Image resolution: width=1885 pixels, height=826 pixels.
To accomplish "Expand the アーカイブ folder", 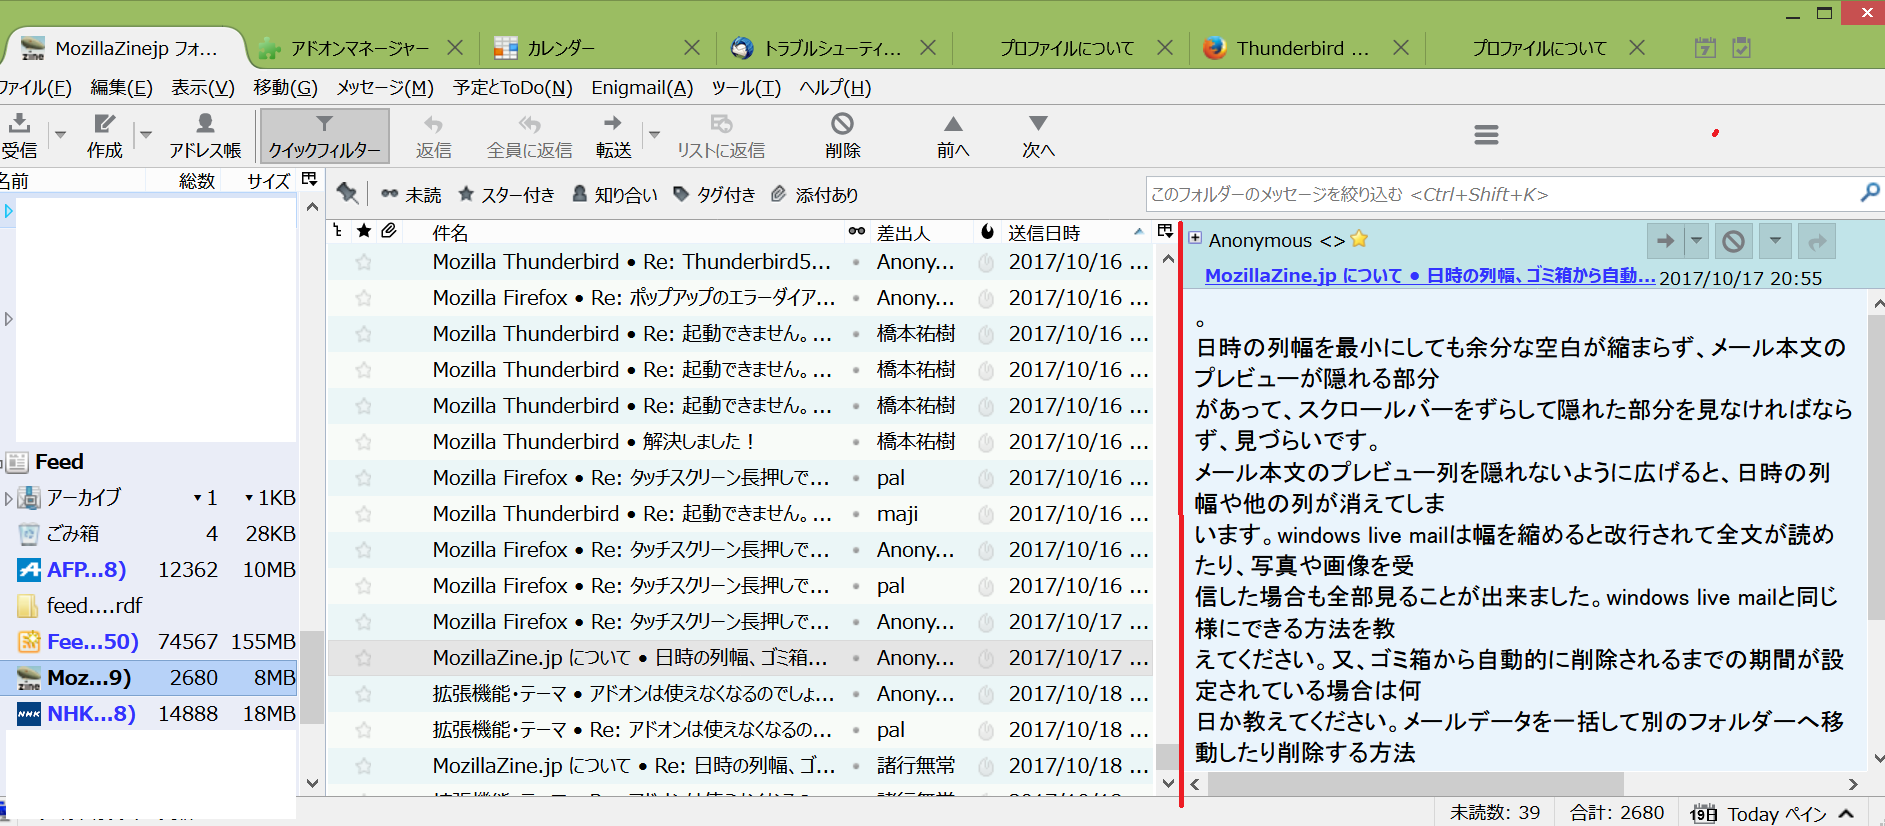I will (x=8, y=497).
